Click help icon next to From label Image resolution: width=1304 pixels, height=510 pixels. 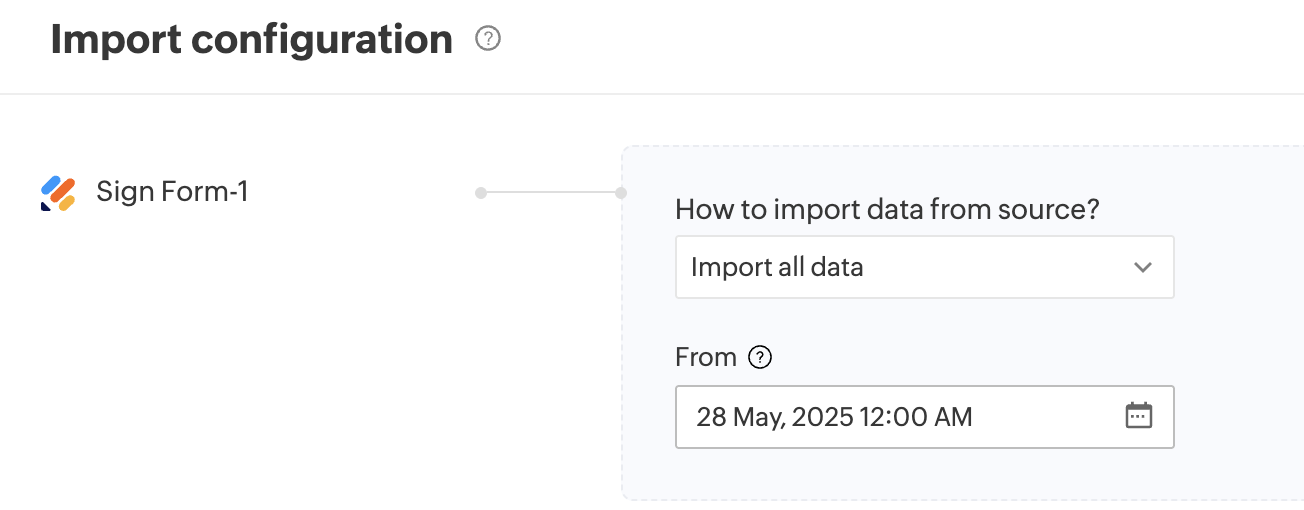(x=760, y=357)
